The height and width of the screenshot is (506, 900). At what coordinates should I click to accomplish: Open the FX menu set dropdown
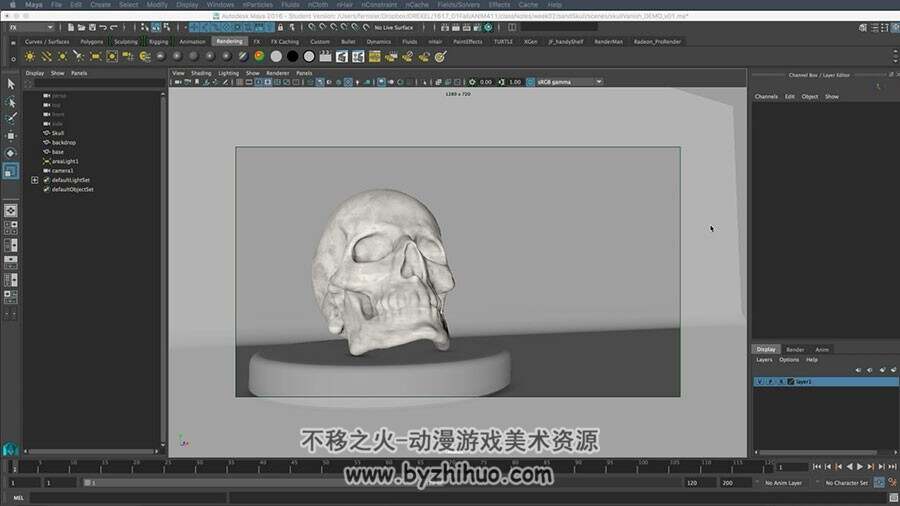coord(31,27)
